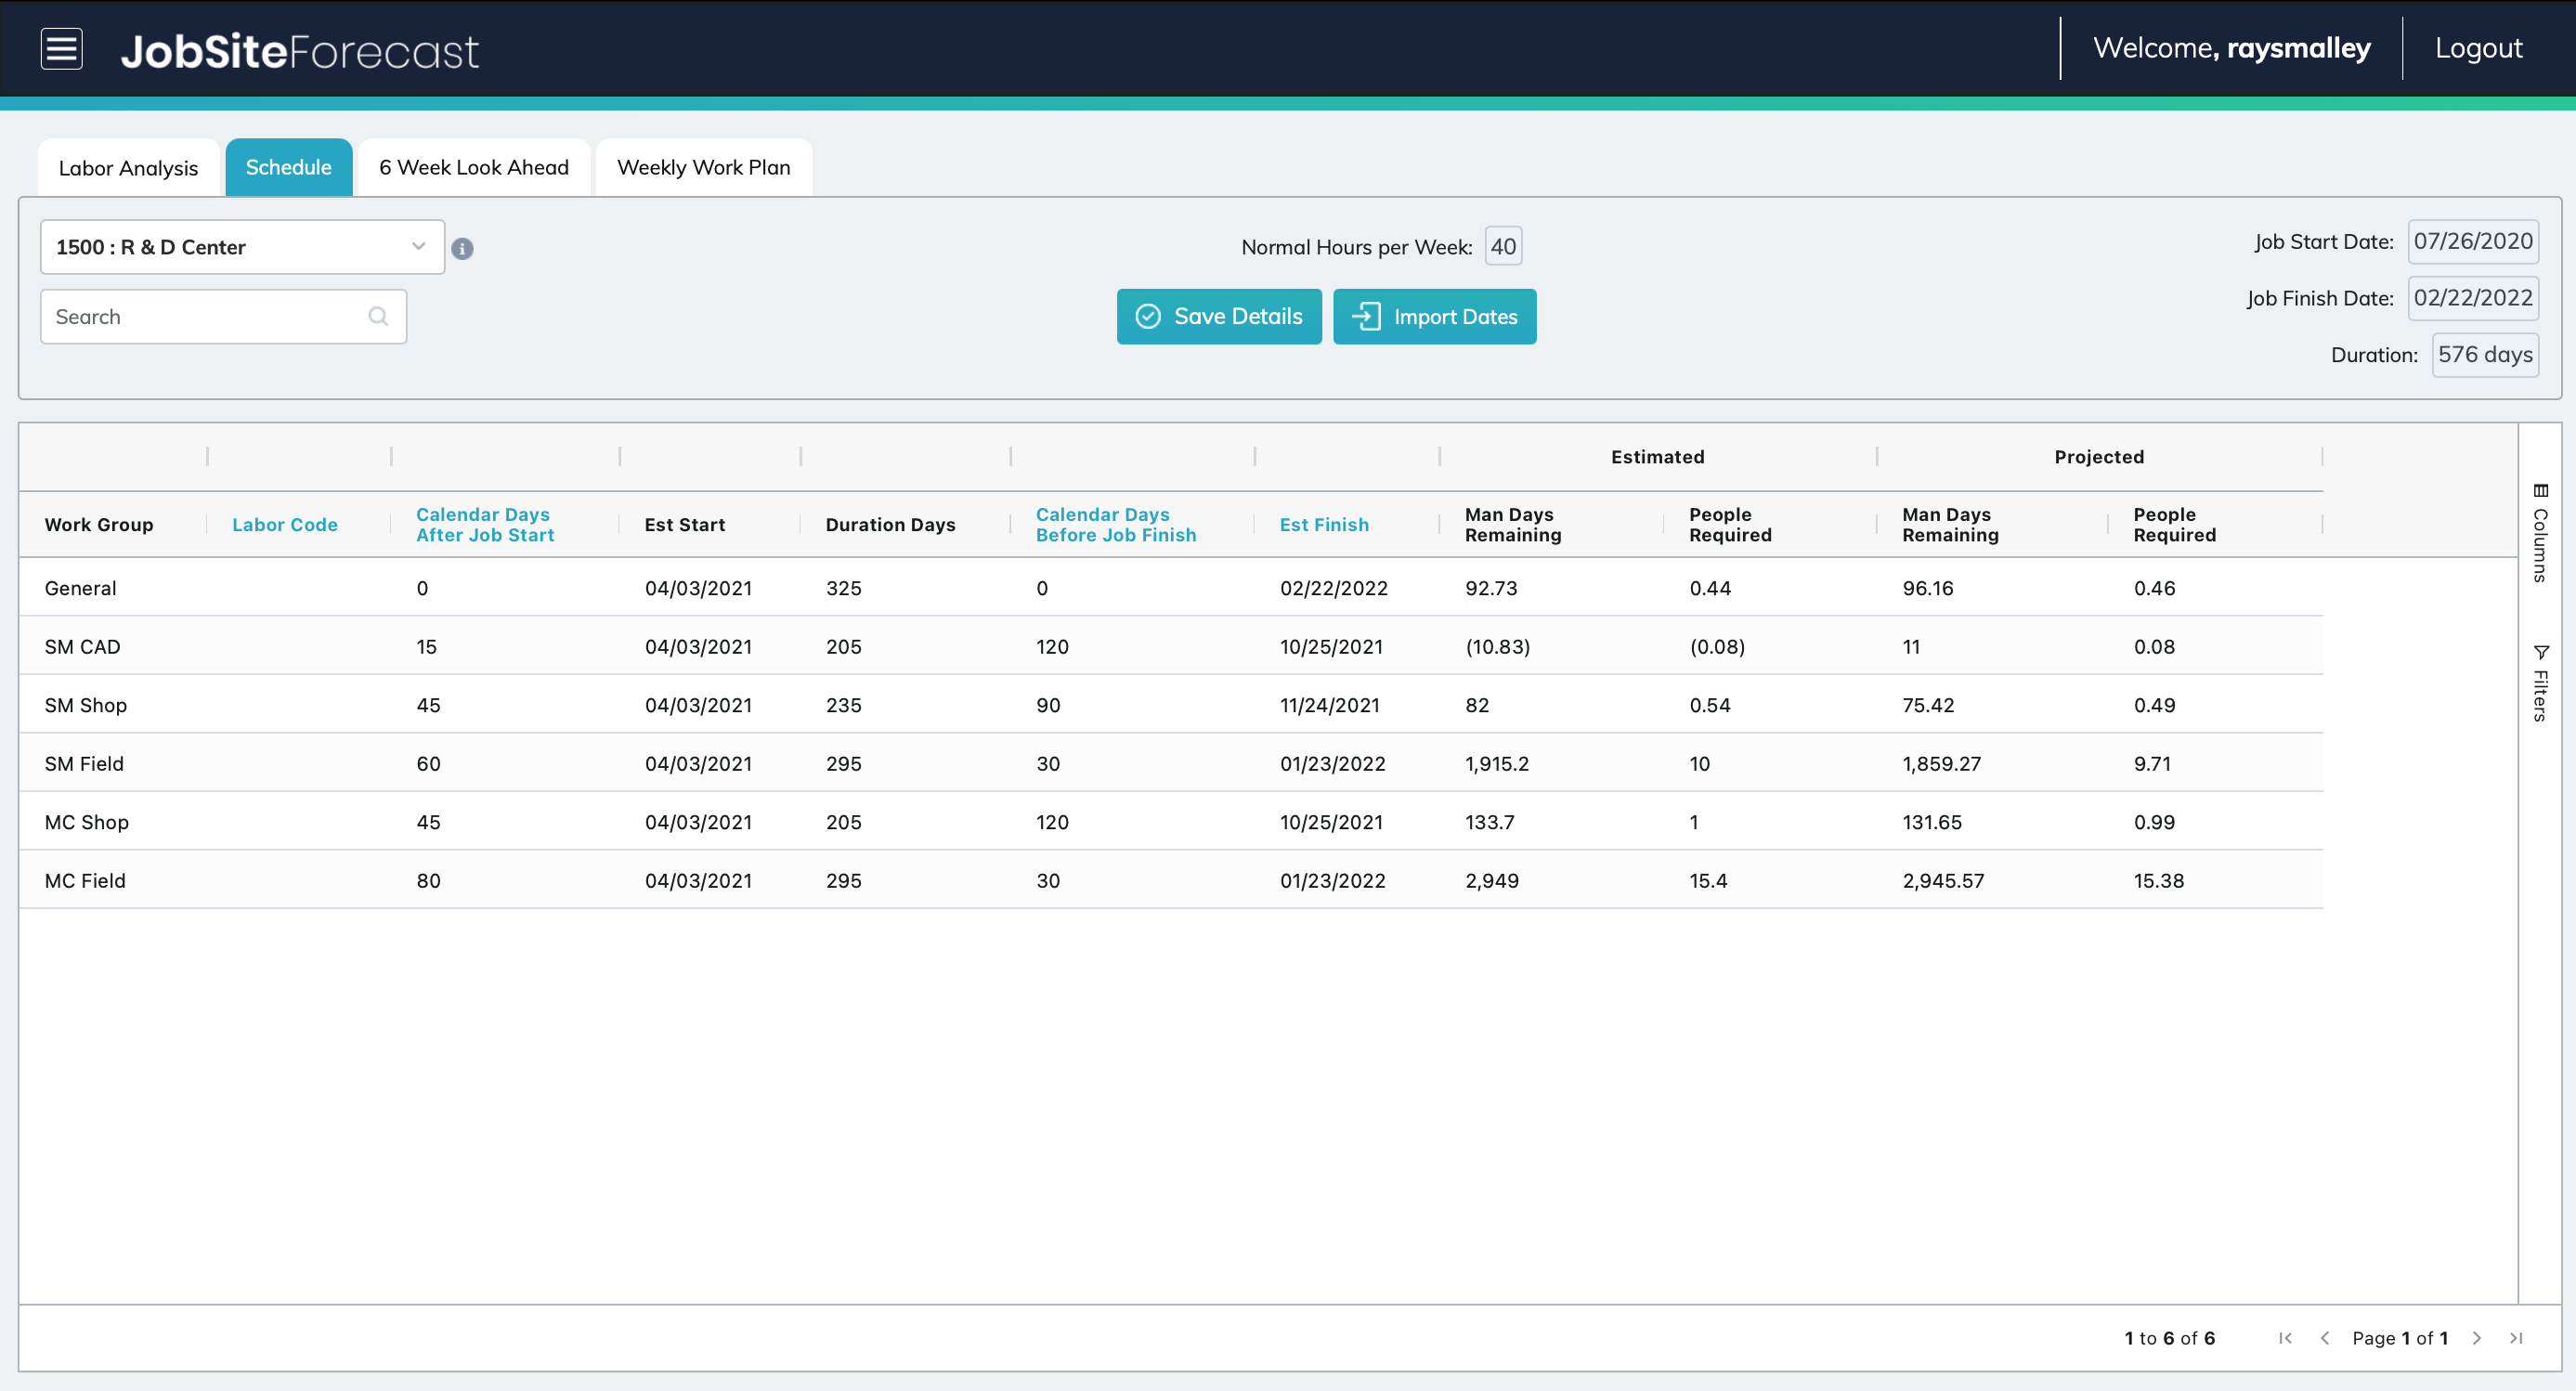Edit the Normal Hours per Week field
The width and height of the screenshot is (2576, 1391).
[x=1503, y=247]
